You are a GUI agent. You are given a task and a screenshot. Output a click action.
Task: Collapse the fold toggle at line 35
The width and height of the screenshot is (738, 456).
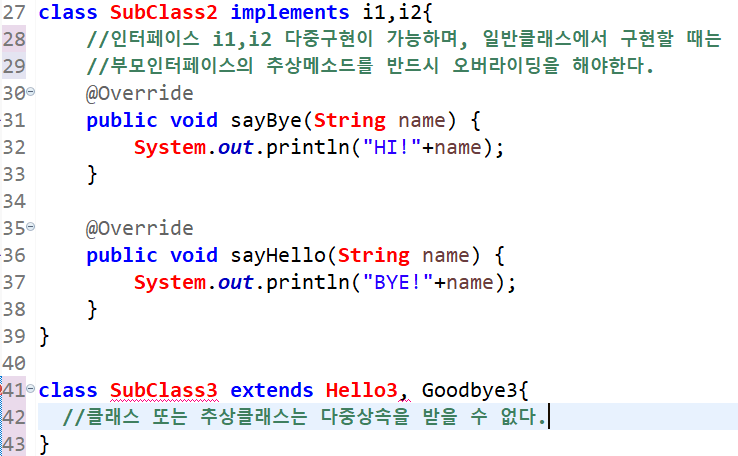click(x=31, y=227)
